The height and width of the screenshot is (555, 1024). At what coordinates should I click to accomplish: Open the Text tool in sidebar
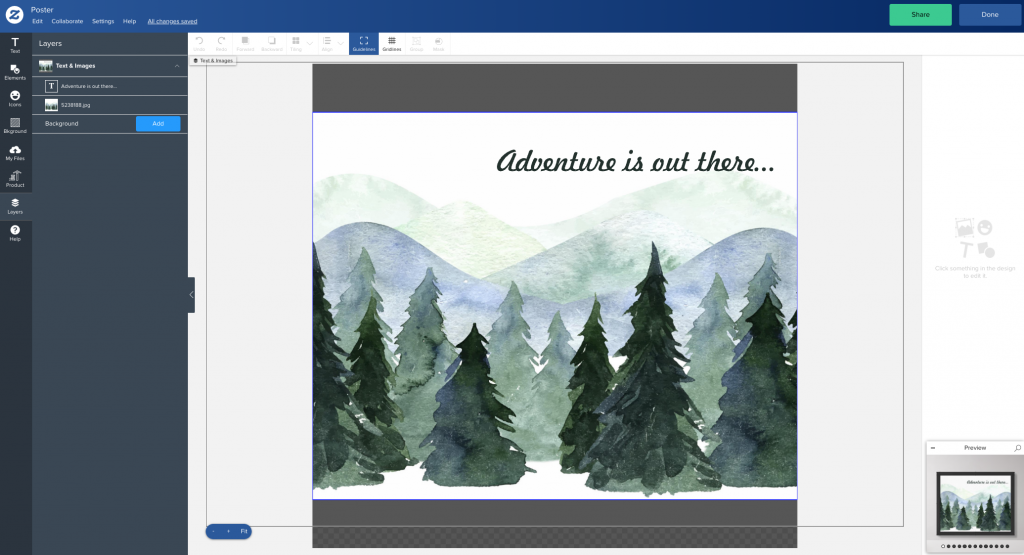point(15,45)
